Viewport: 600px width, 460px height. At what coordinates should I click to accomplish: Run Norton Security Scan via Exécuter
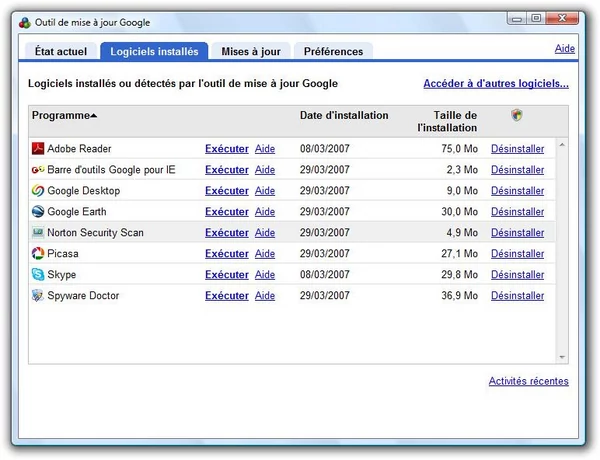point(227,232)
